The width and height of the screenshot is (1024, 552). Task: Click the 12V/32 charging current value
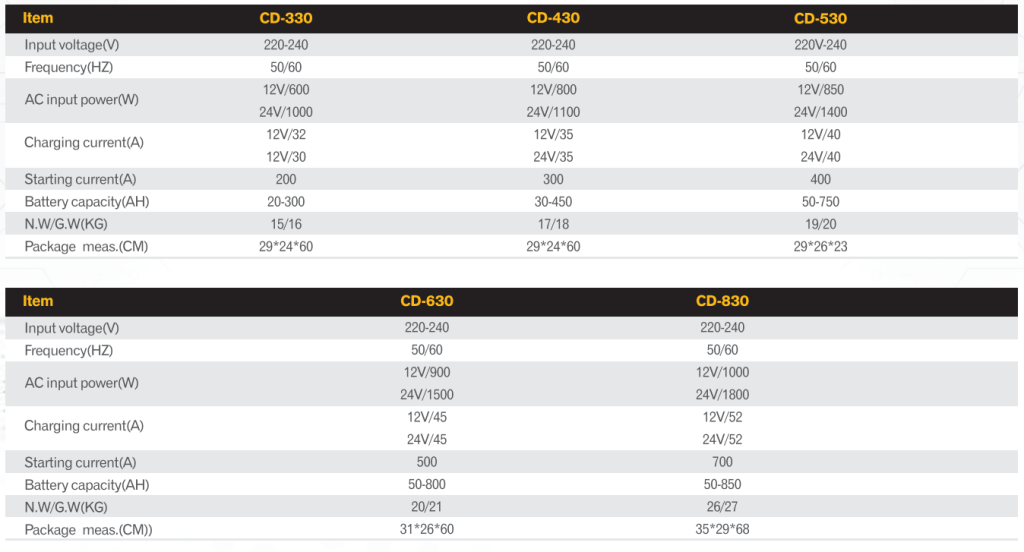(286, 134)
